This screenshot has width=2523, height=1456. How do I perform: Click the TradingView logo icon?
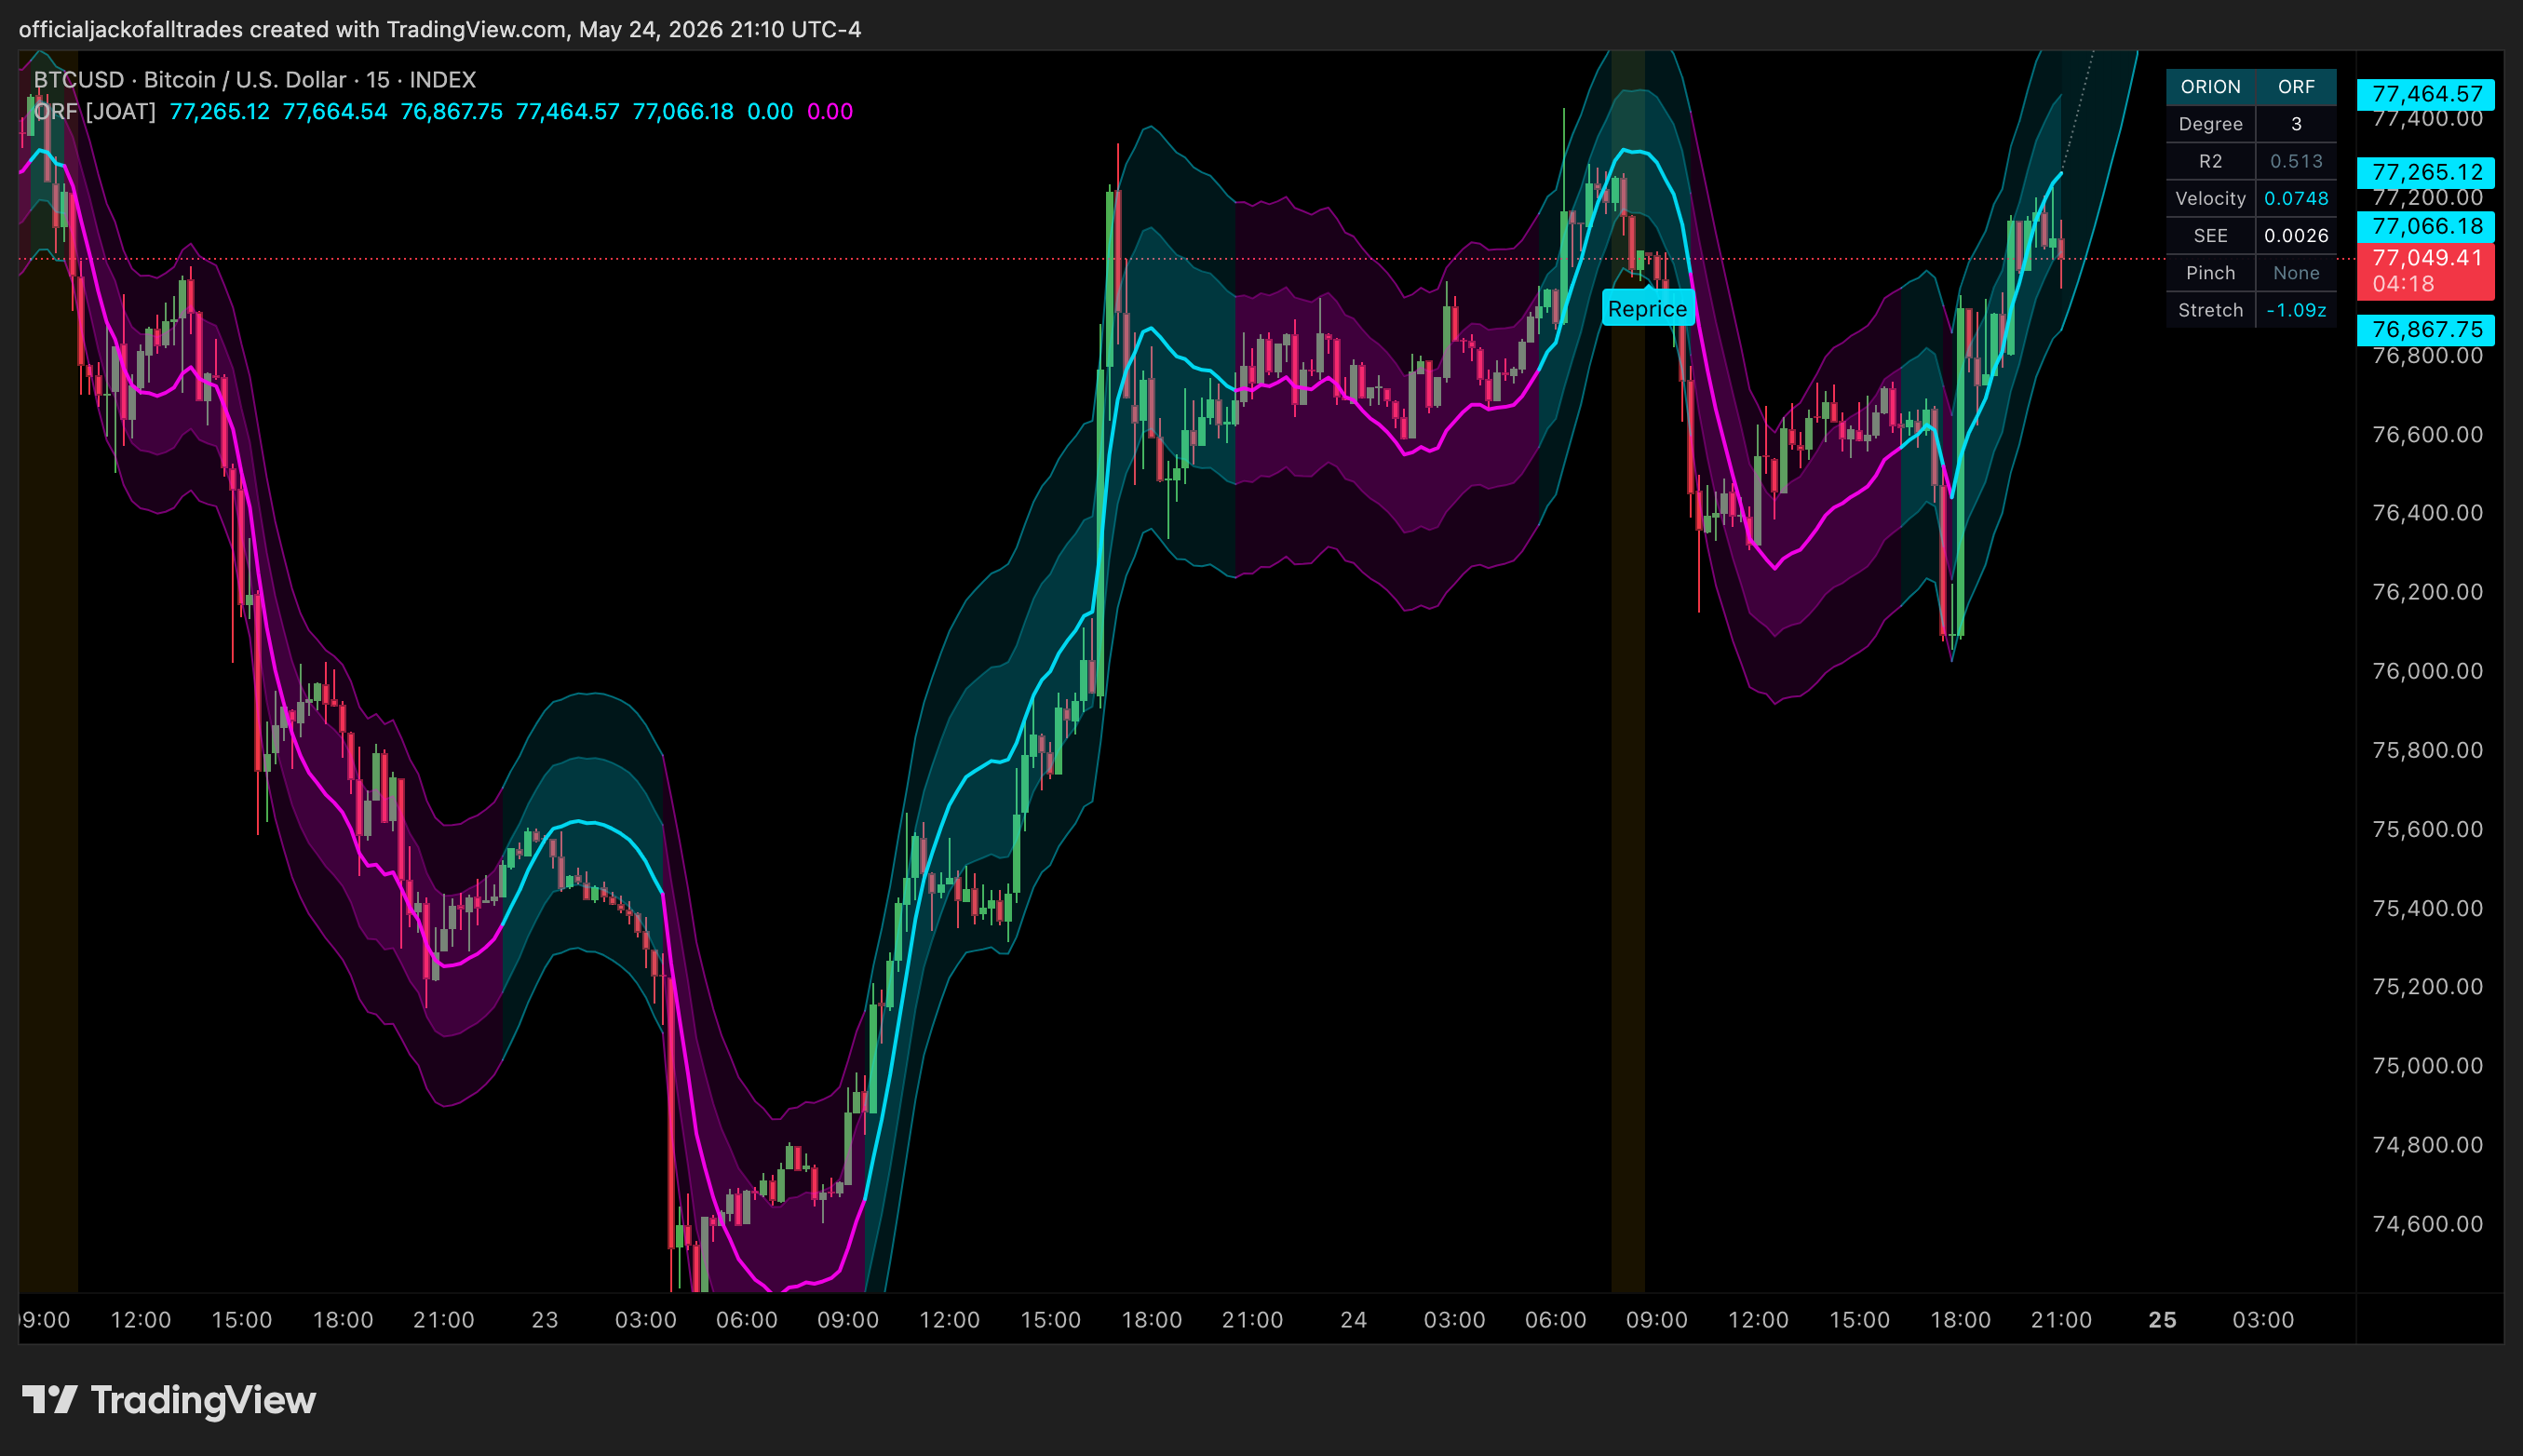[49, 1399]
